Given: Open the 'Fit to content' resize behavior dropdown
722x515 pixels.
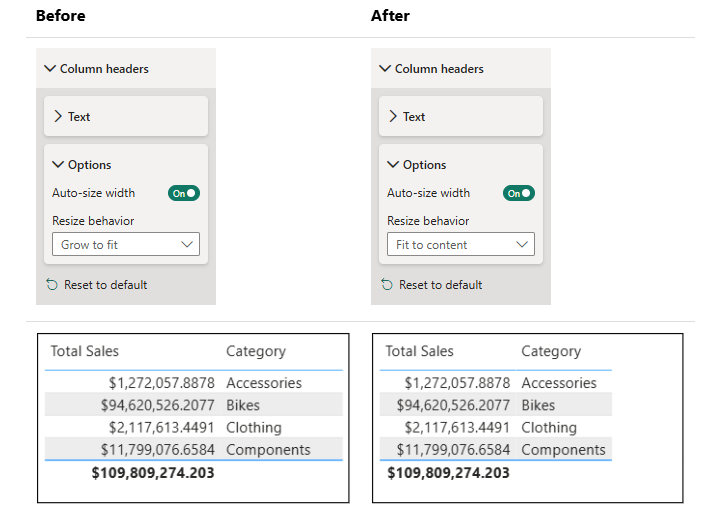Looking at the screenshot, I should tap(461, 244).
